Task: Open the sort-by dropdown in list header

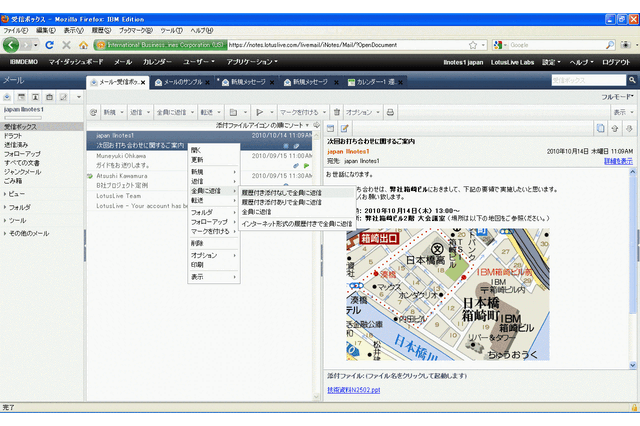Action: [307, 125]
